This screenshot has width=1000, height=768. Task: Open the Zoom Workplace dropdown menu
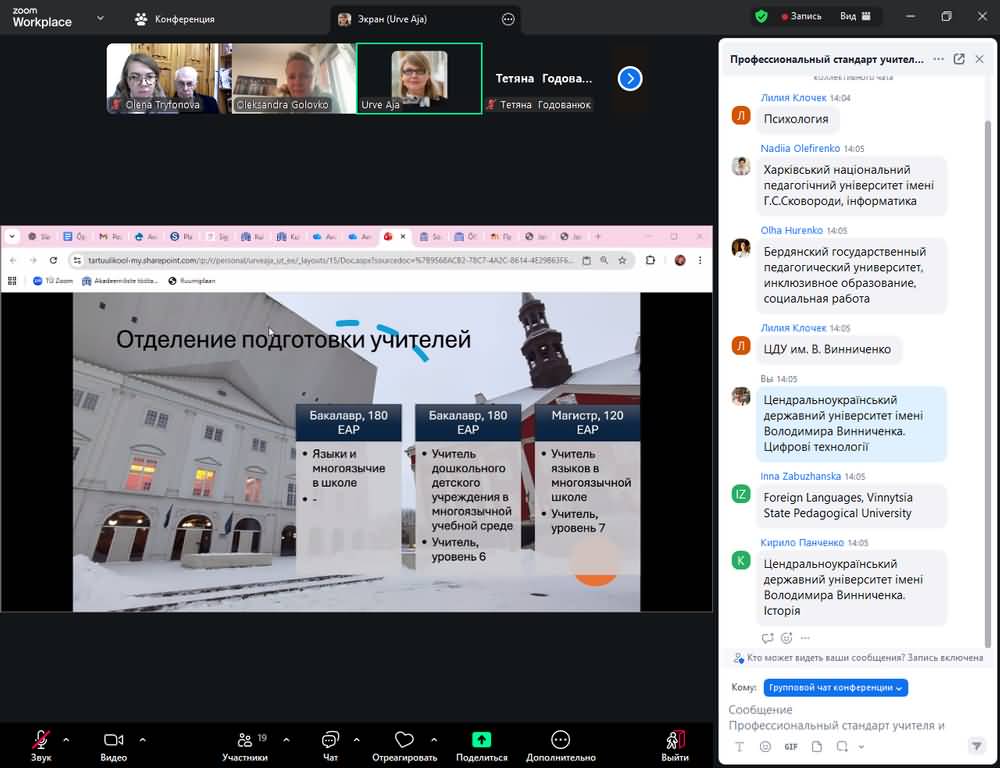(100, 18)
